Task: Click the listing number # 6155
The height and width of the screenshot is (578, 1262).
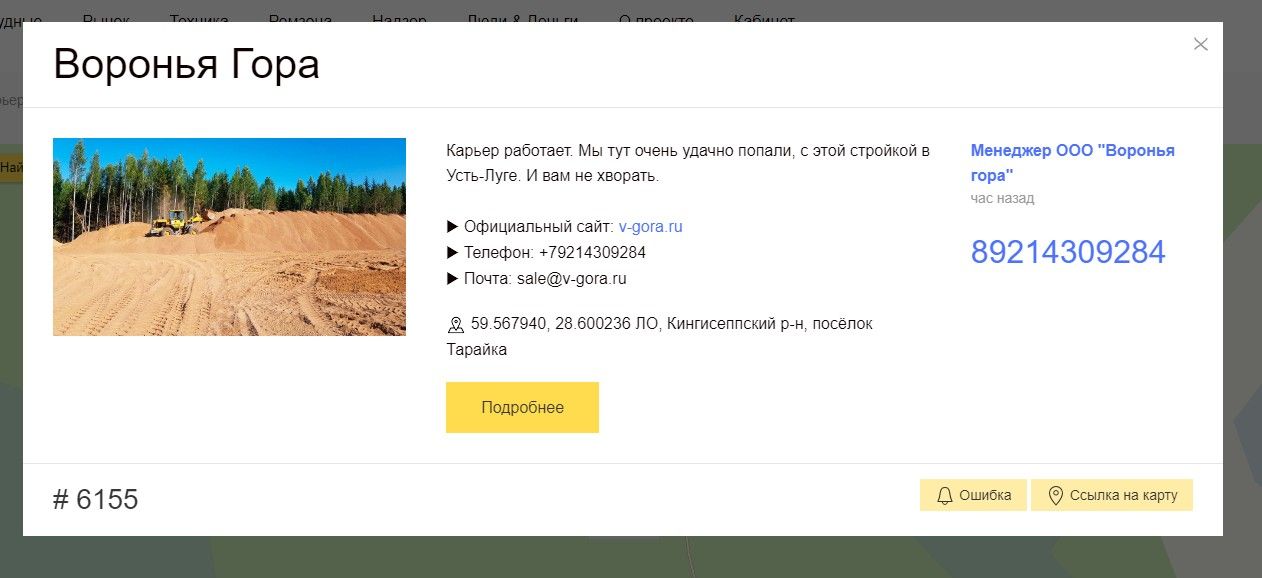Action: (x=95, y=499)
